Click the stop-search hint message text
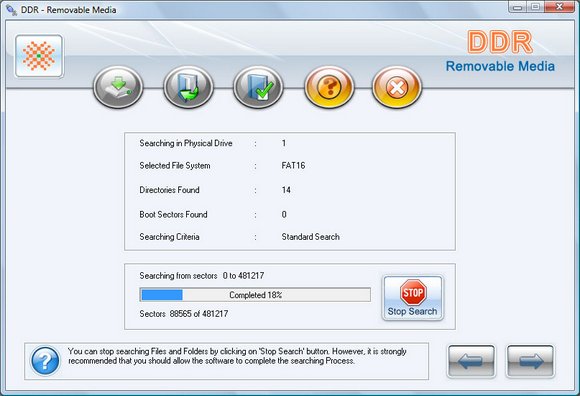This screenshot has width=580, height=396. (x=237, y=356)
